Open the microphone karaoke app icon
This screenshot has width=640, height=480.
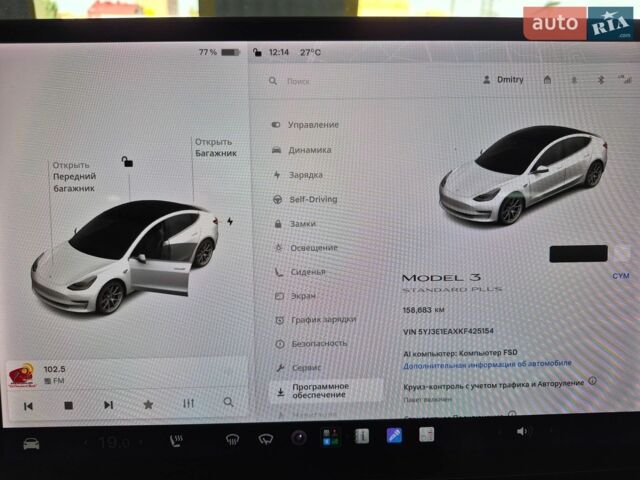[x=394, y=435]
